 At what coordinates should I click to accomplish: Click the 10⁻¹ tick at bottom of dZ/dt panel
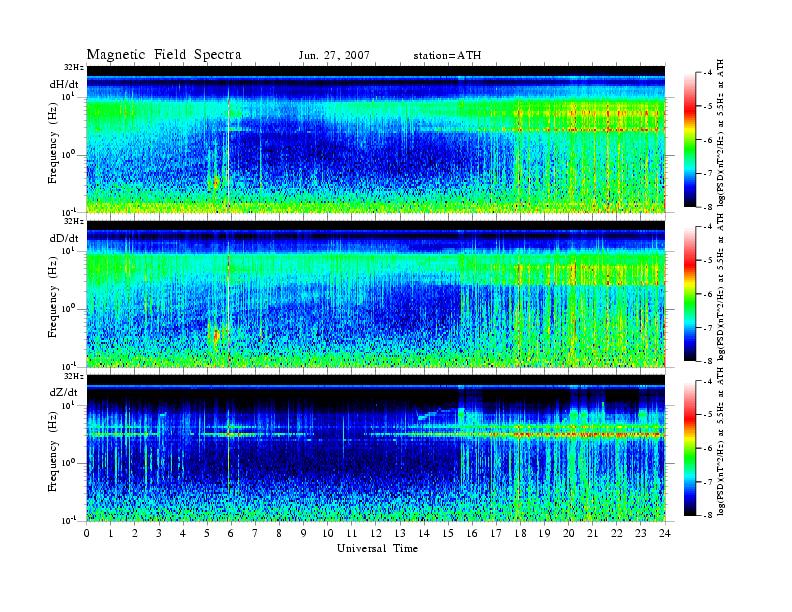pos(69,521)
